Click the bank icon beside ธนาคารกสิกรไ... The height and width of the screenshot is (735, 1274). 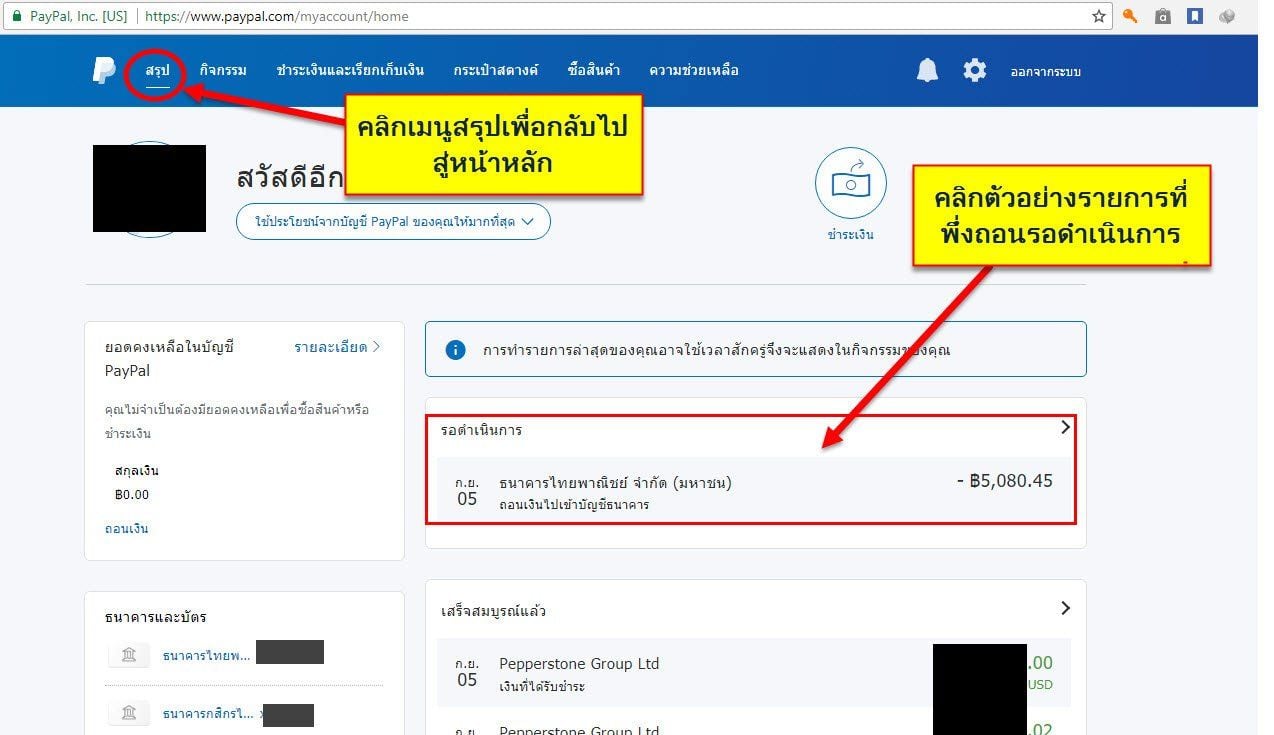tap(129, 713)
